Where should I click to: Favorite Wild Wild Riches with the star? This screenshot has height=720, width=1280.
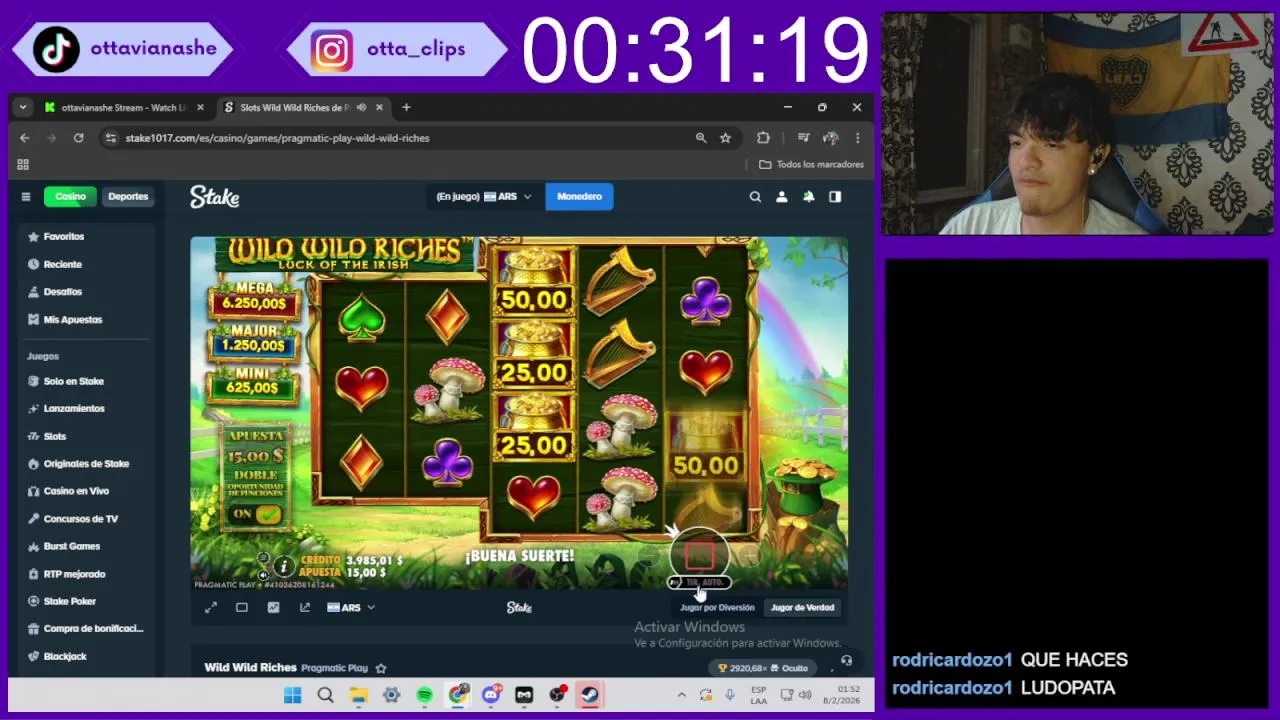(380, 668)
